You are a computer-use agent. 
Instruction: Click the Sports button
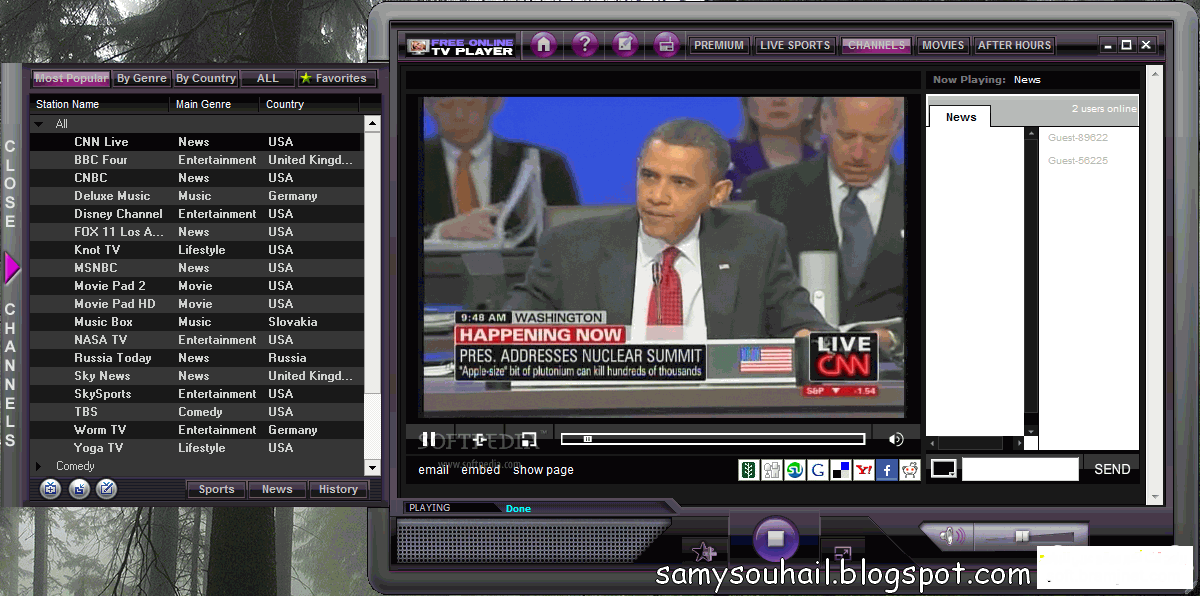(x=216, y=489)
